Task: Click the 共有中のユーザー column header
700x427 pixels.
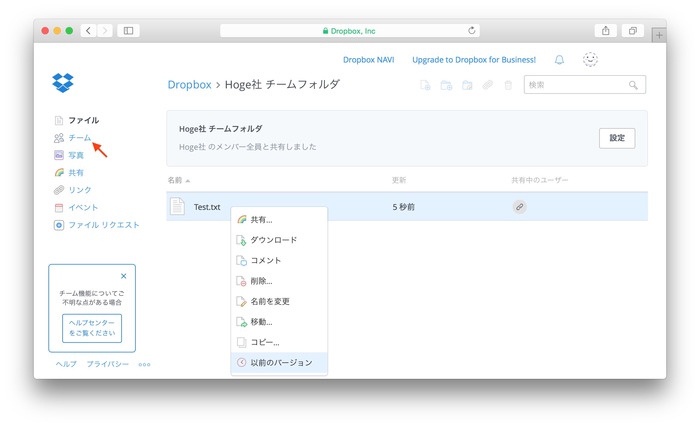Action: point(540,180)
